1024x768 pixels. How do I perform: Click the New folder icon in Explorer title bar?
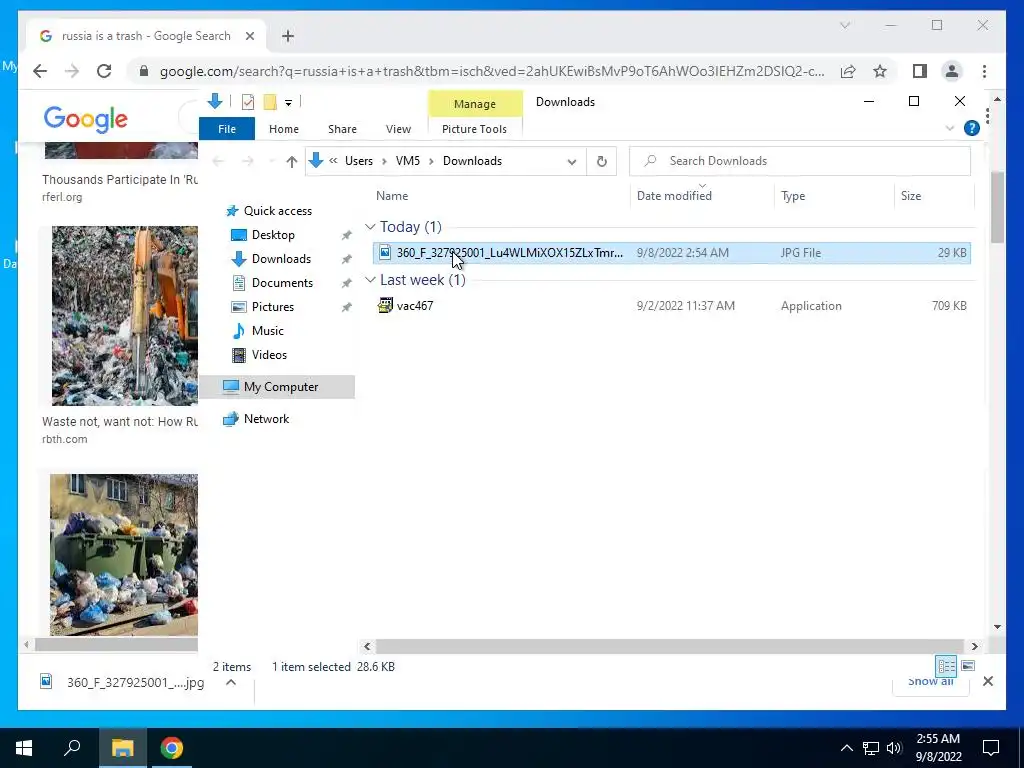270,102
